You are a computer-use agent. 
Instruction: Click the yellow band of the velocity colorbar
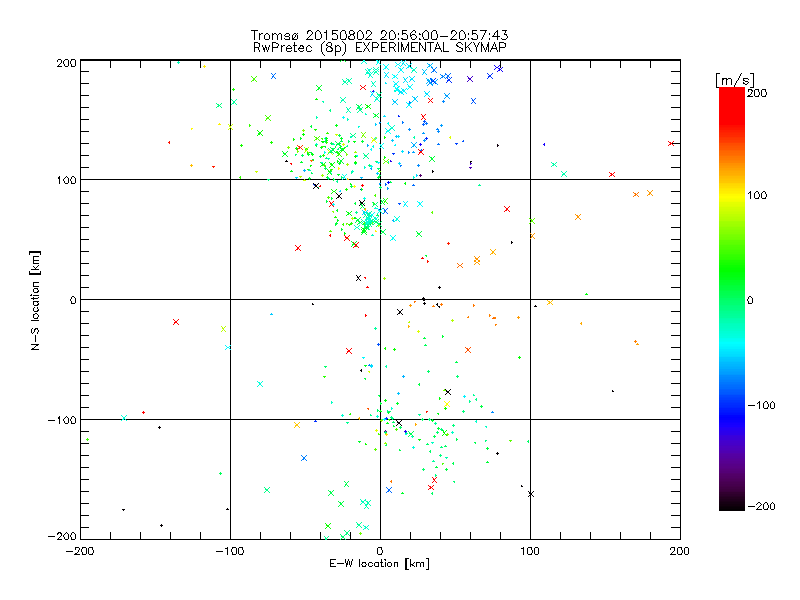(732, 195)
